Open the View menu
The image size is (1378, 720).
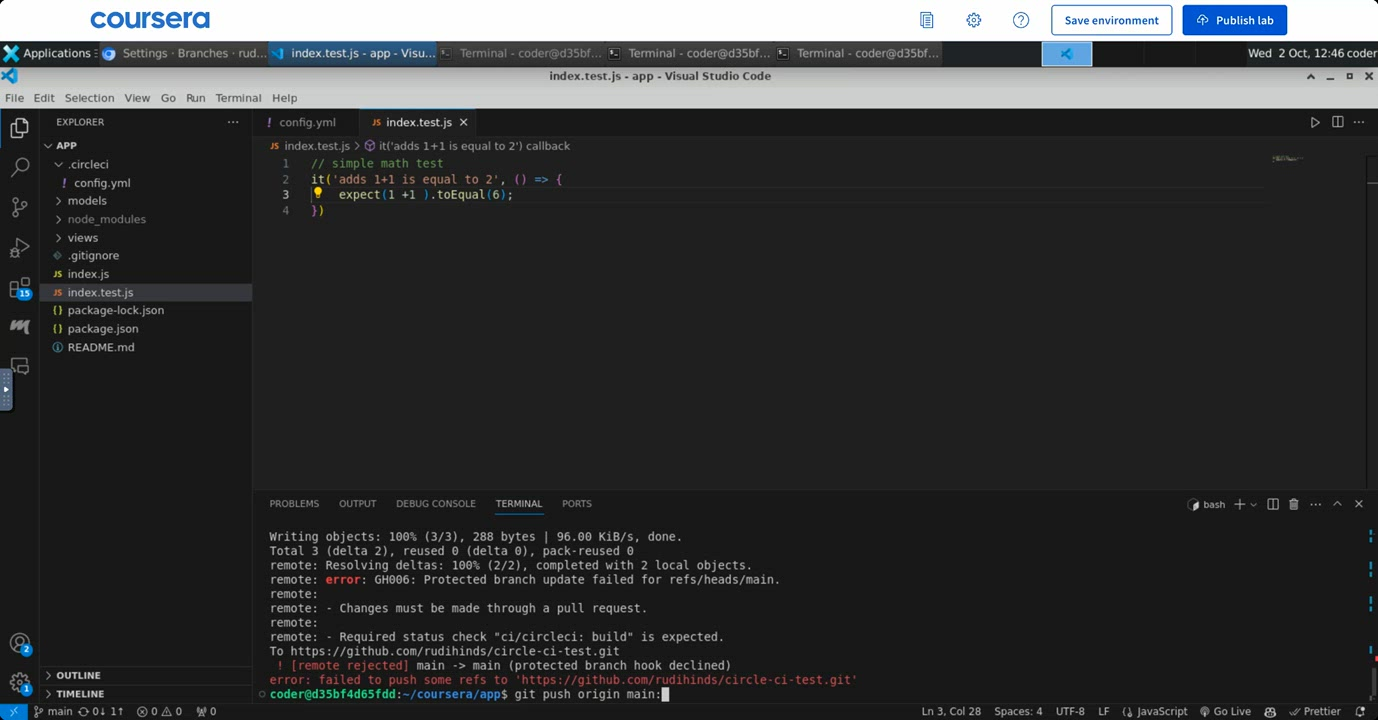point(137,98)
